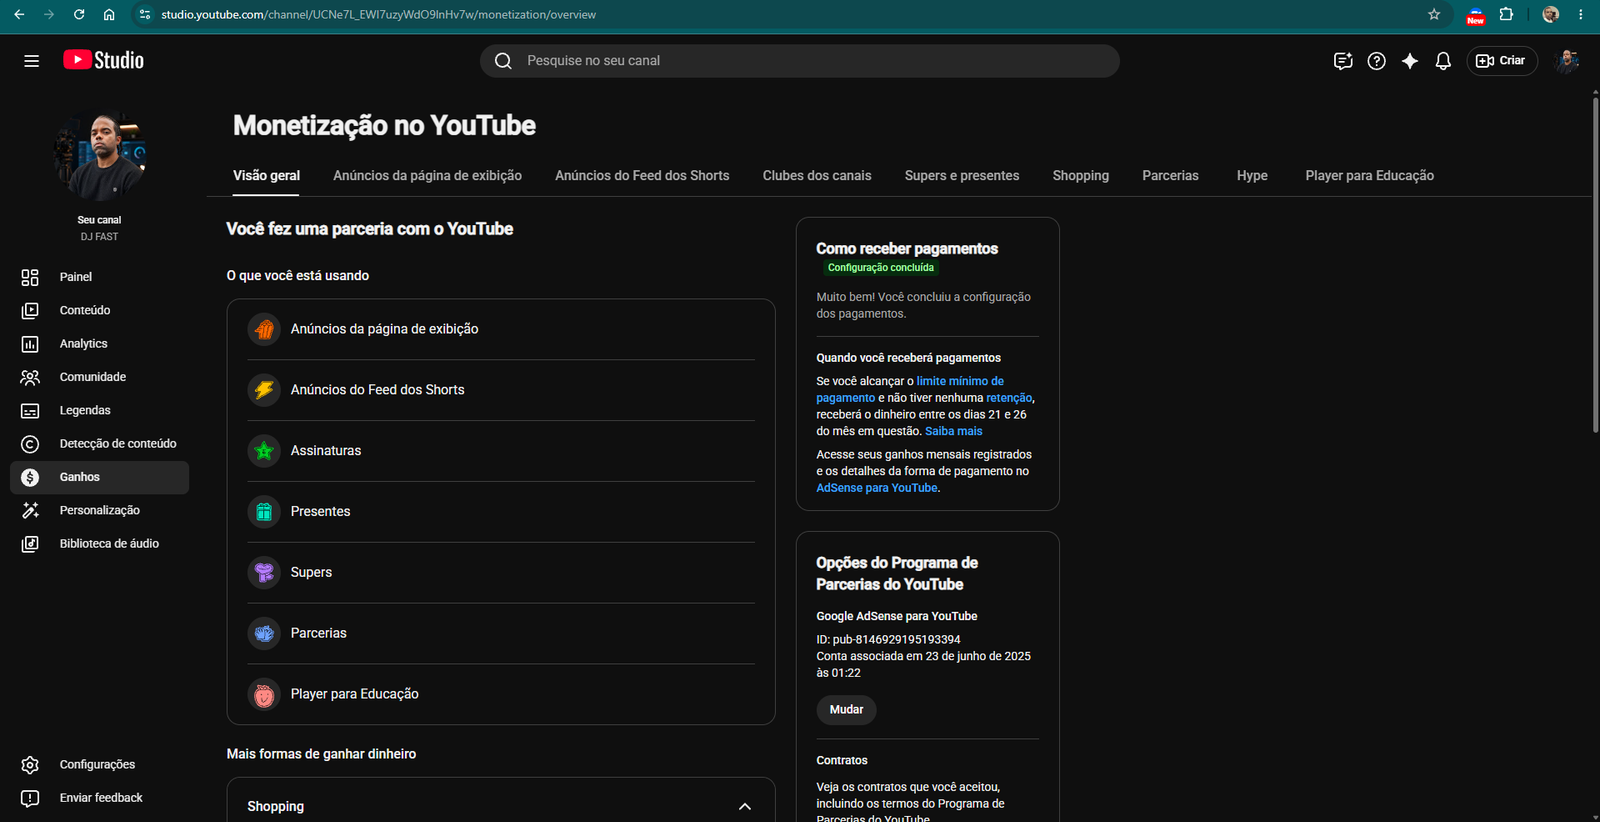Viewport: 1600px width, 822px height.
Task: Open the Anúncios da página de exibição row
Action: (x=501, y=329)
